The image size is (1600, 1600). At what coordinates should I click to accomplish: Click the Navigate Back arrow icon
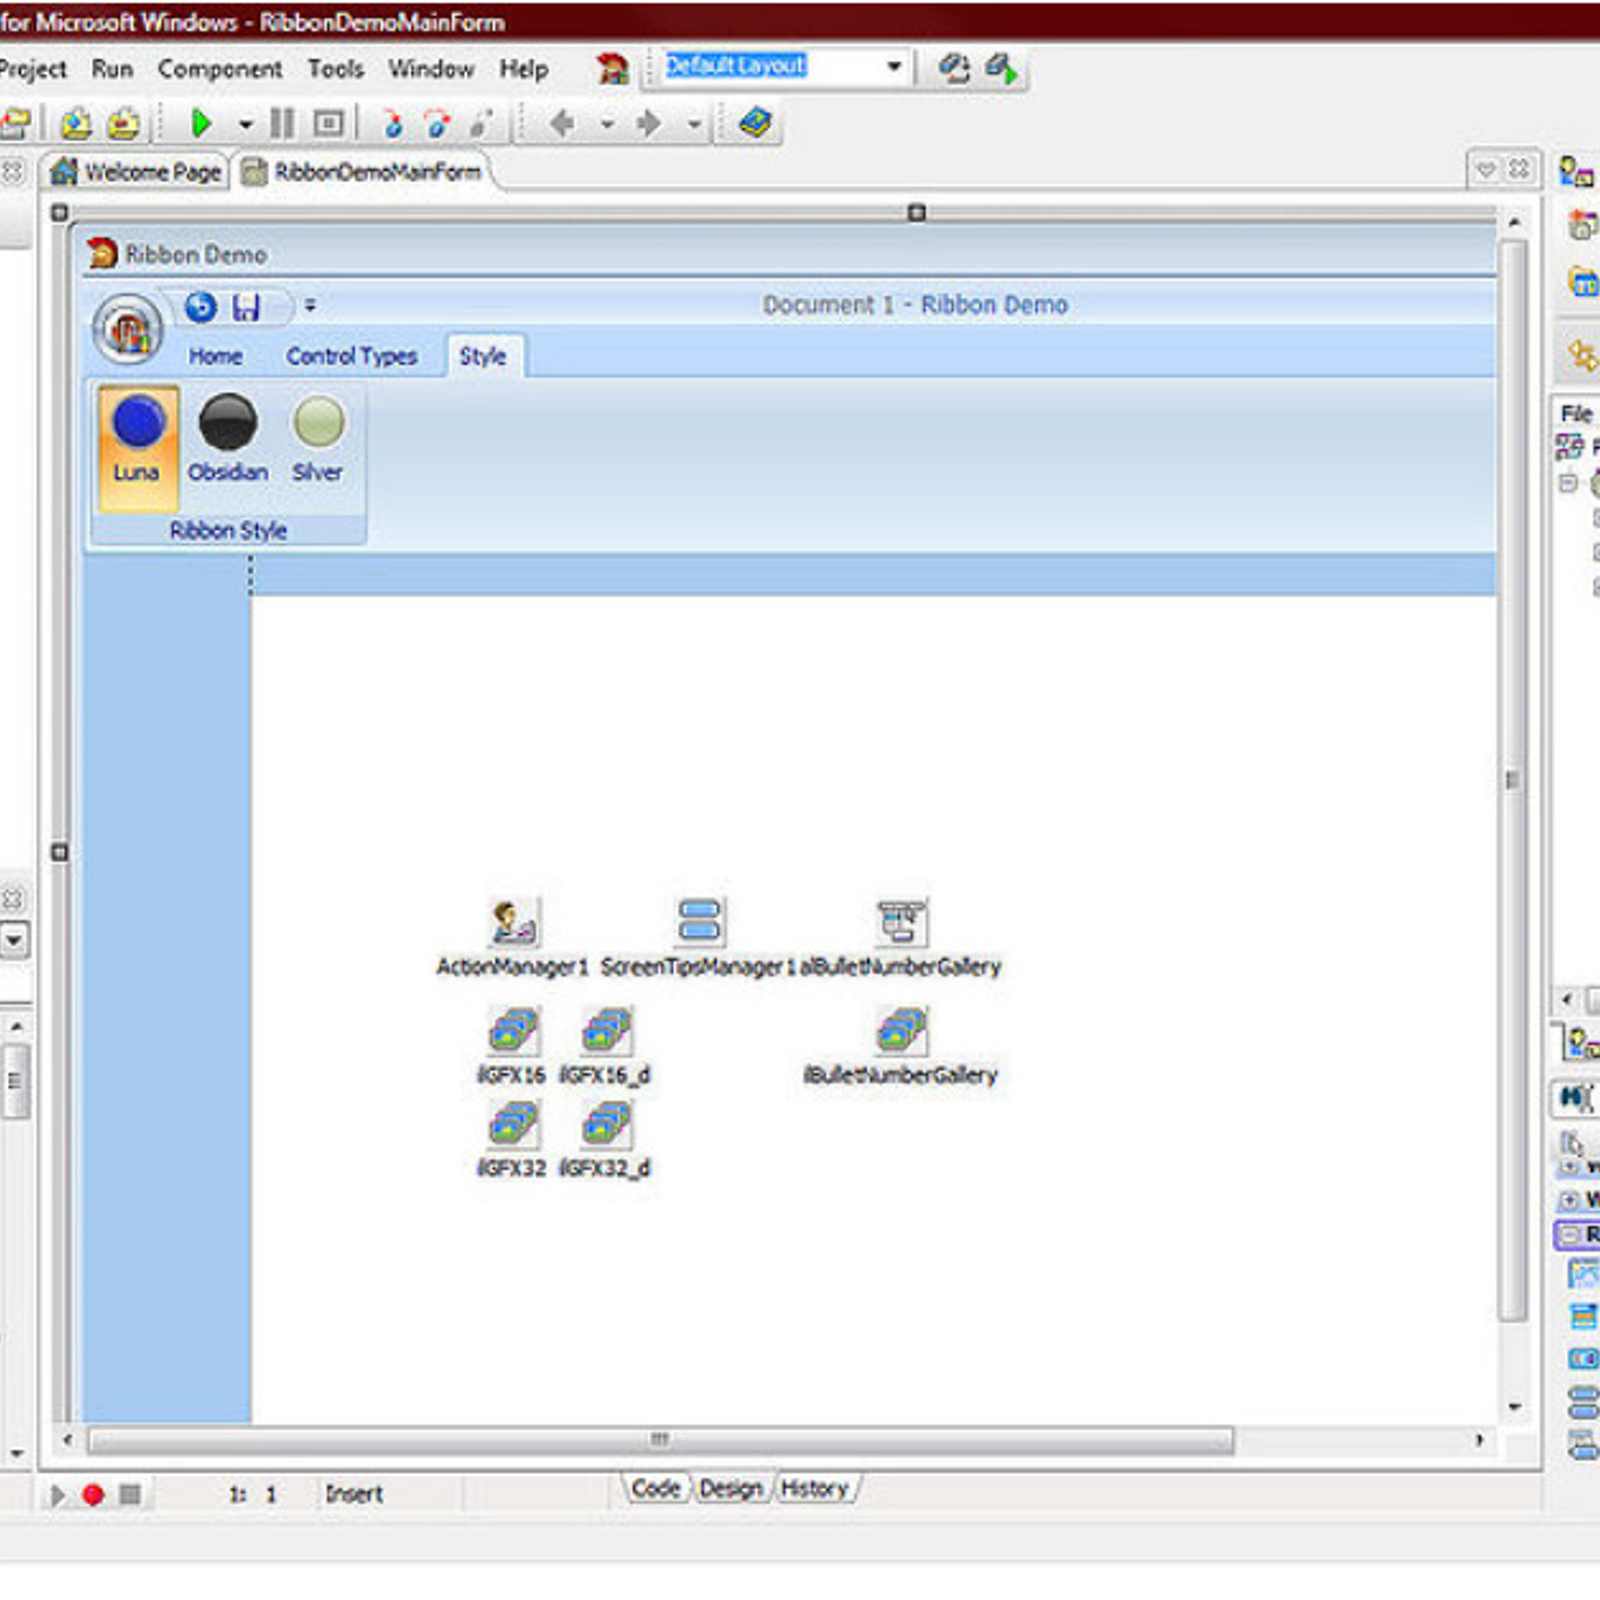pyautogui.click(x=565, y=122)
